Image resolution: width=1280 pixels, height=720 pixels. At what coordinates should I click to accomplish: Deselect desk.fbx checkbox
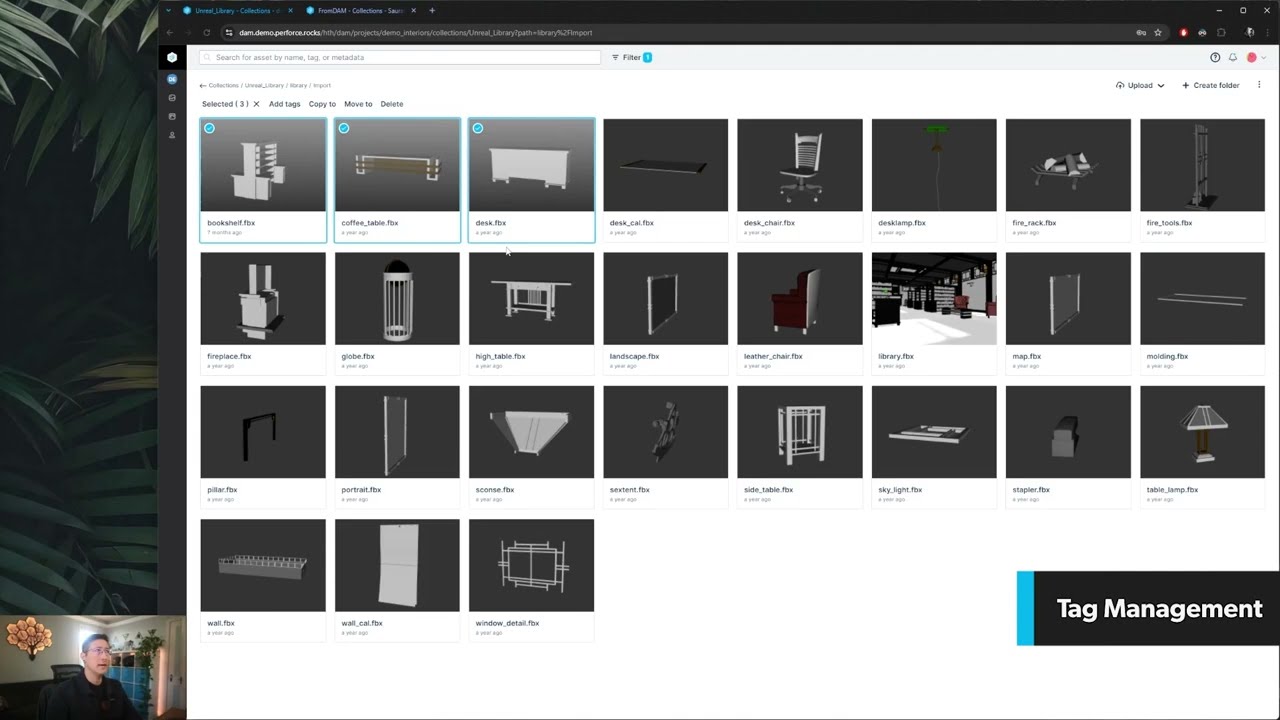478,128
